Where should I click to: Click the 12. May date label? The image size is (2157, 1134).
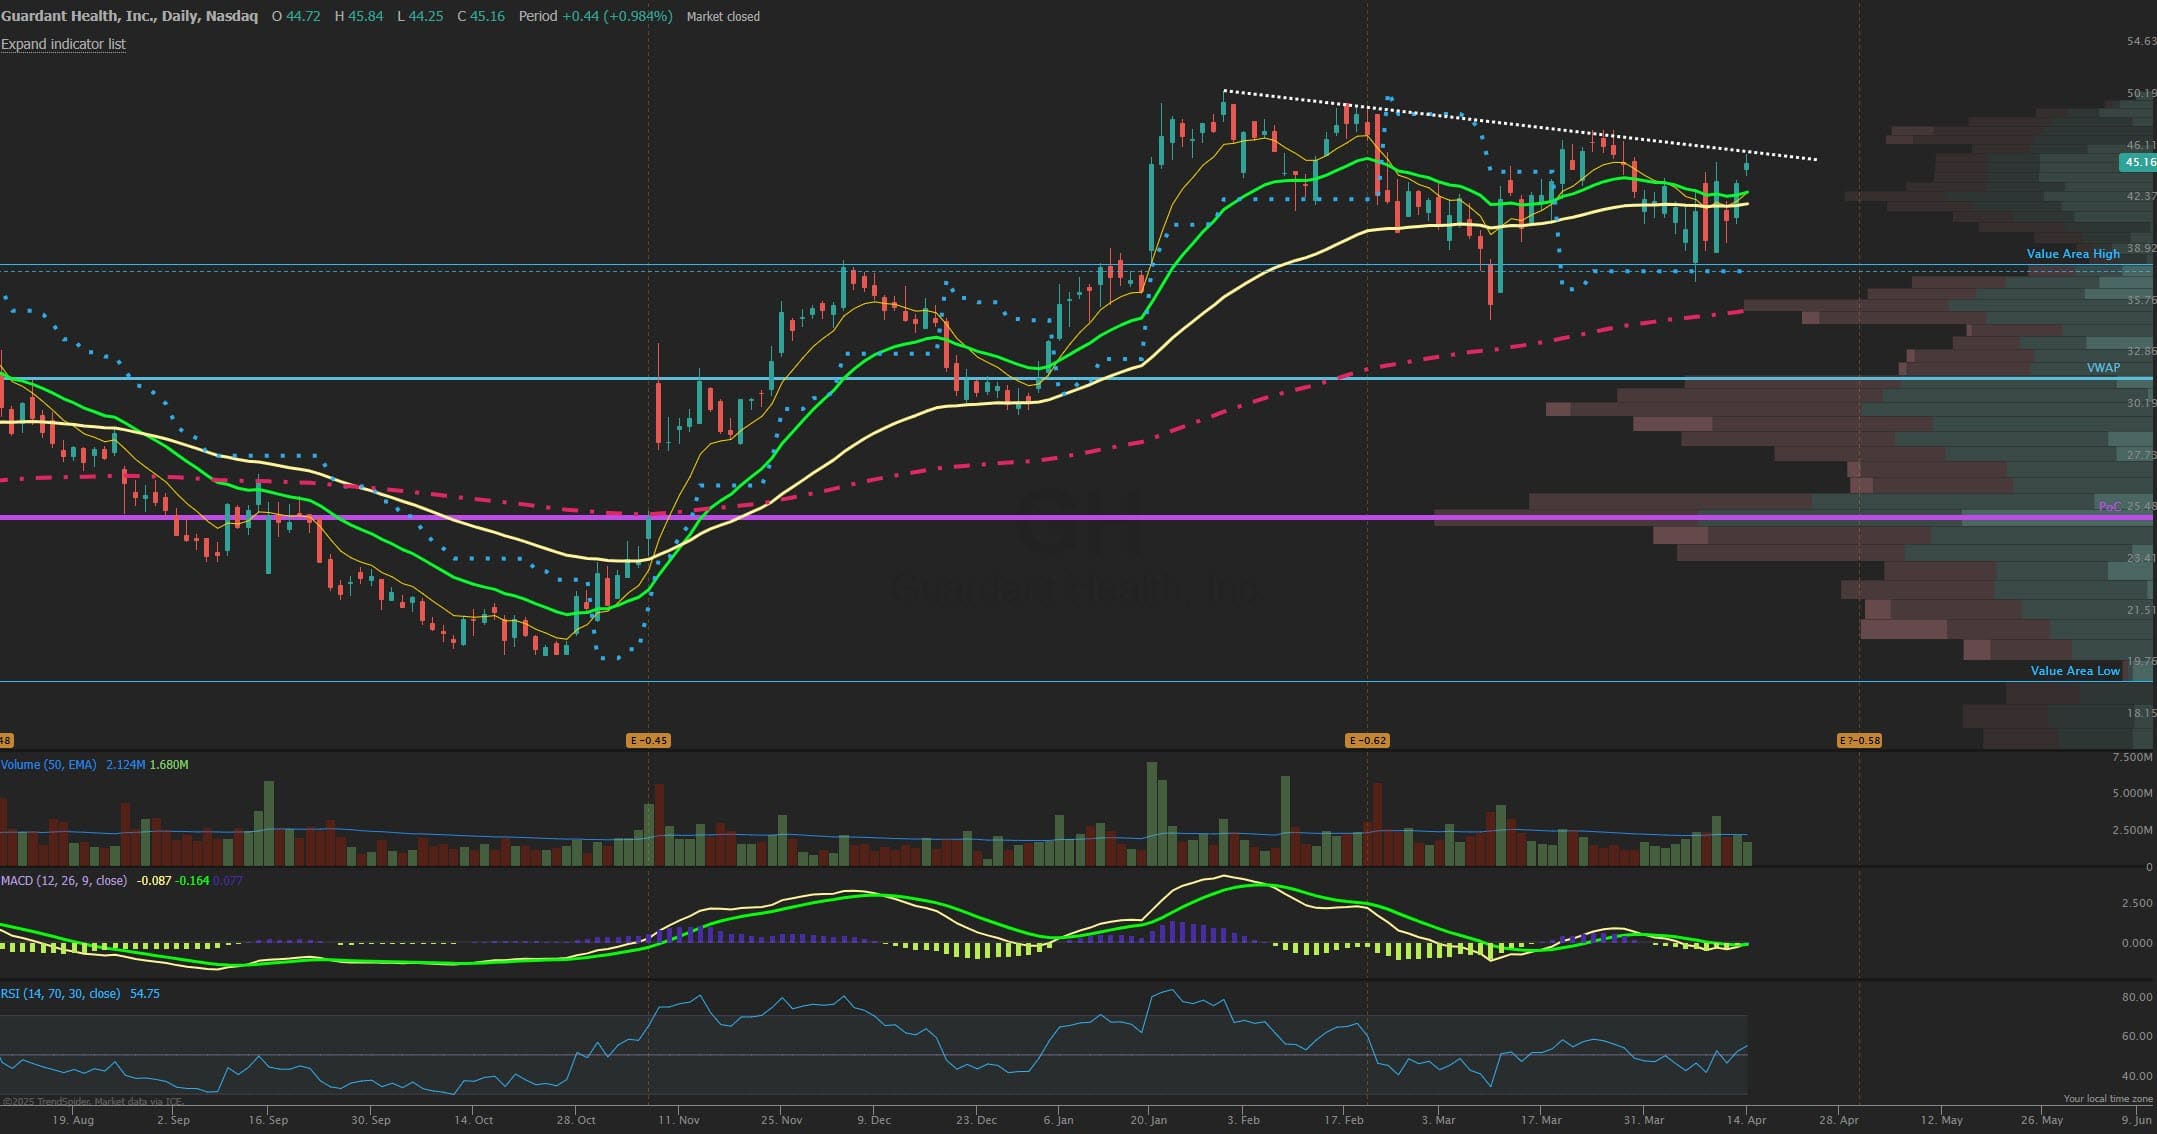point(1941,1120)
